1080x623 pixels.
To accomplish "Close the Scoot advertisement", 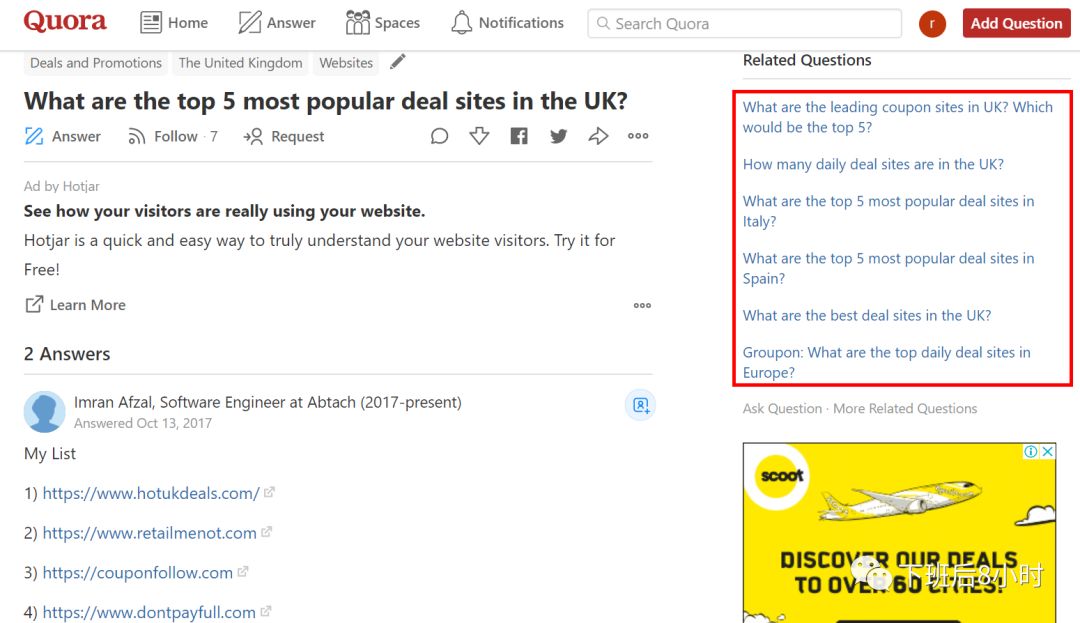I will pyautogui.click(x=1048, y=452).
